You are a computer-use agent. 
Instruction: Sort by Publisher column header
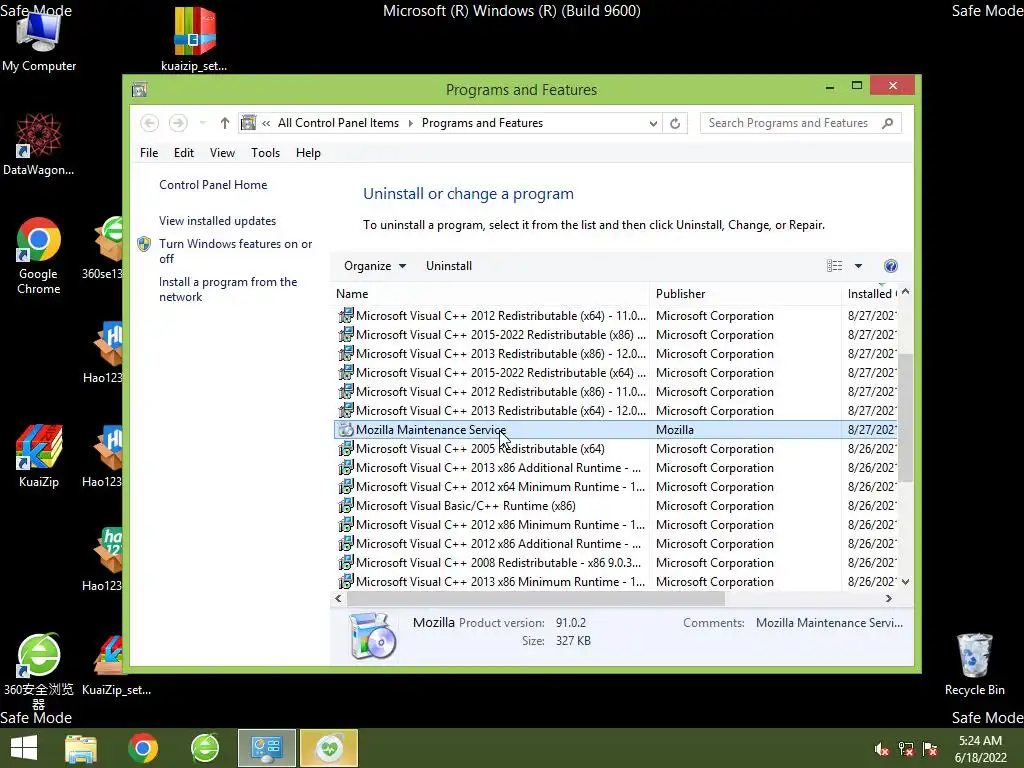[745, 294]
